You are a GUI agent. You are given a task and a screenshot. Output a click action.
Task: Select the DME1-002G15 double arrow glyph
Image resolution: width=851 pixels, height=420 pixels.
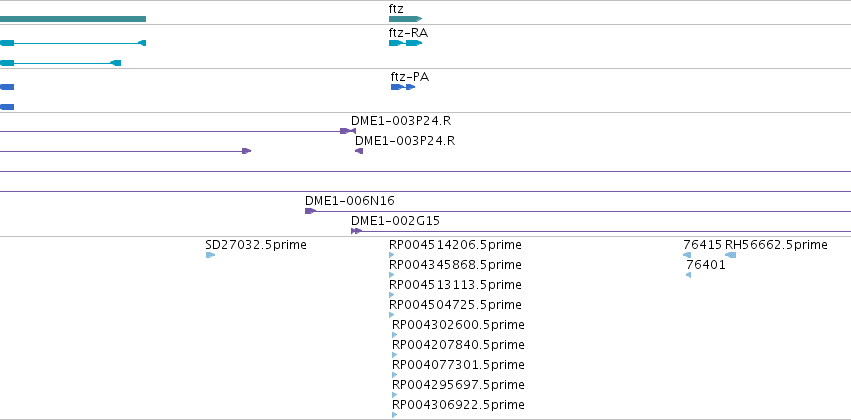(x=357, y=231)
